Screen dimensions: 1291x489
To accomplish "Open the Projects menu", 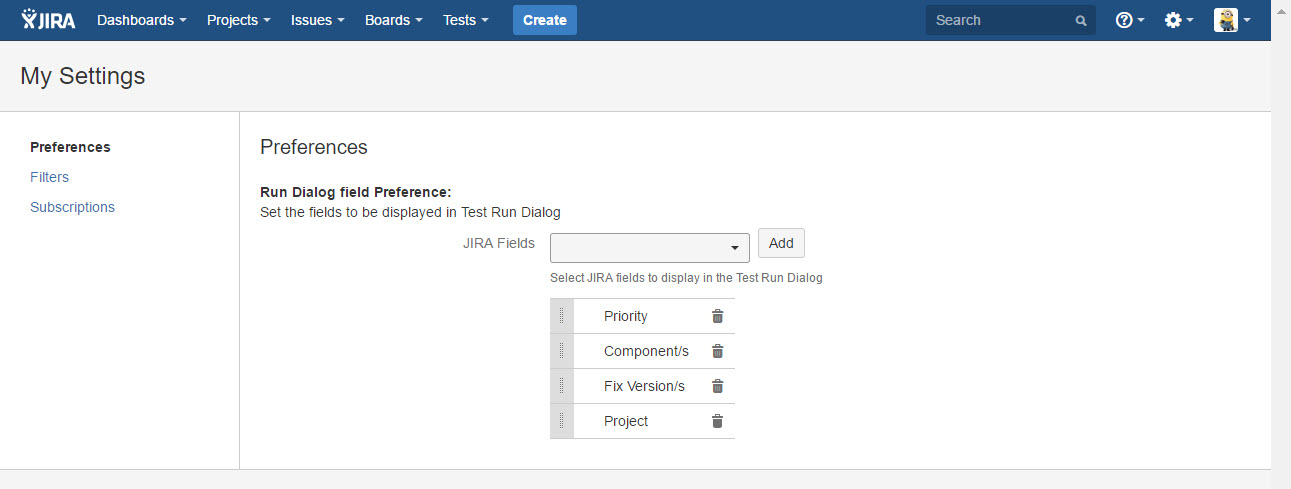I will click(239, 20).
